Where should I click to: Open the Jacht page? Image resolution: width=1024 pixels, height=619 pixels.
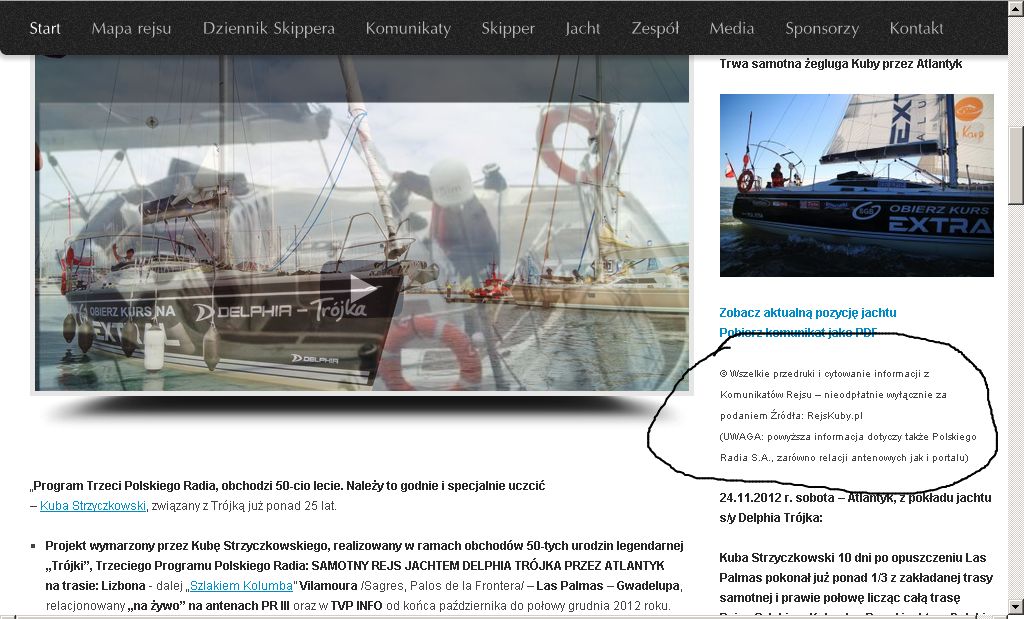(583, 28)
